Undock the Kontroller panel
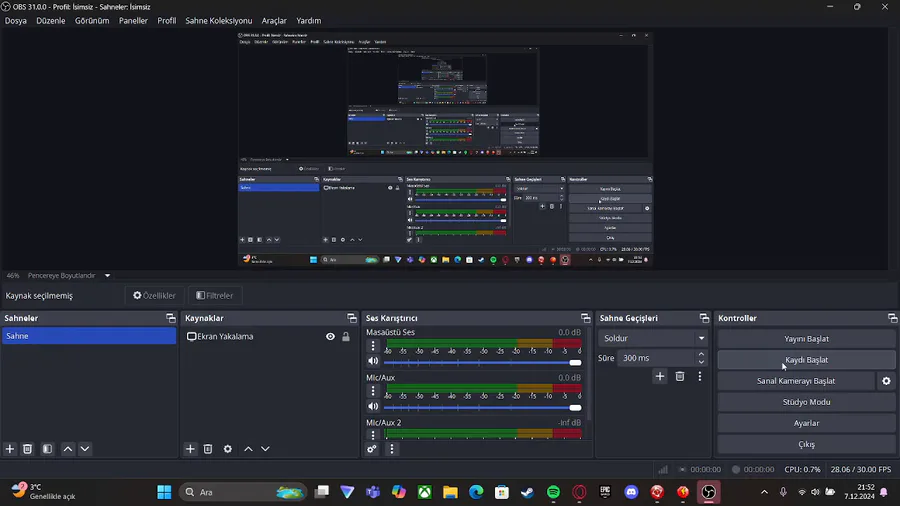Screen dimensions: 900x506 pos(892,318)
